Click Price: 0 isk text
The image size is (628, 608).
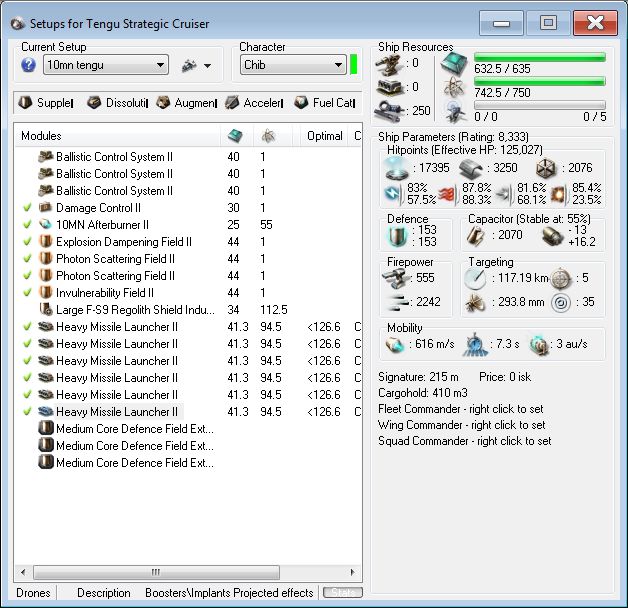point(505,377)
